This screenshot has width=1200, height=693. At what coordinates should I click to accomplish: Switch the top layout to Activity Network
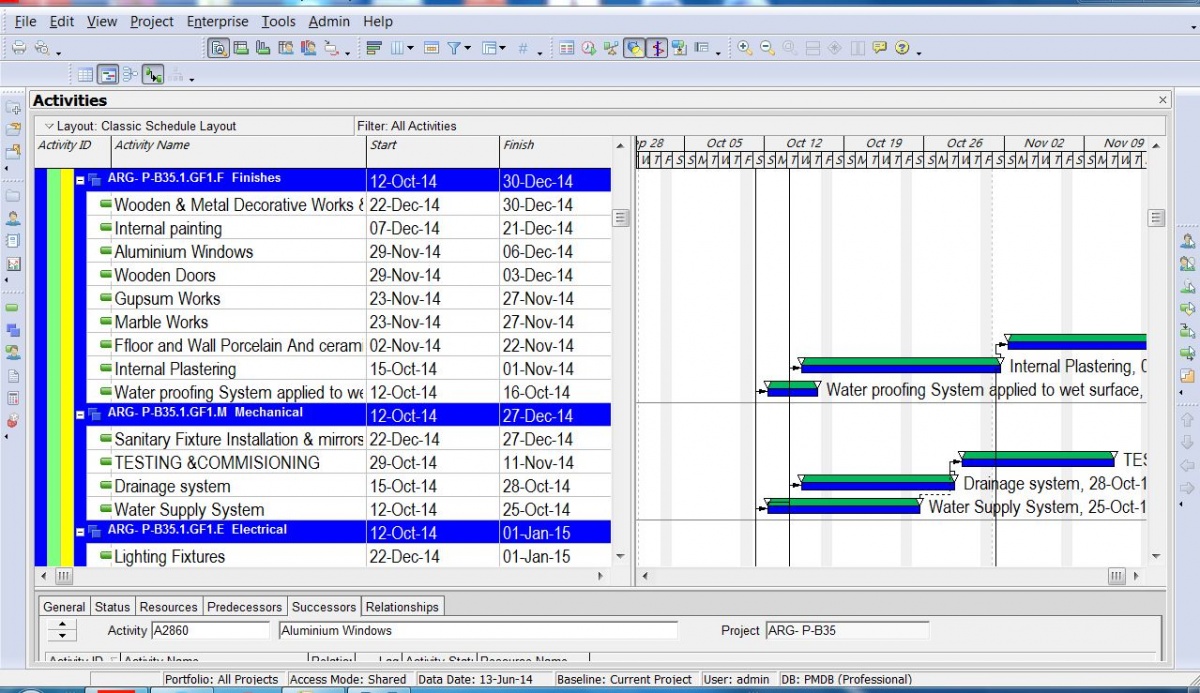click(x=130, y=75)
